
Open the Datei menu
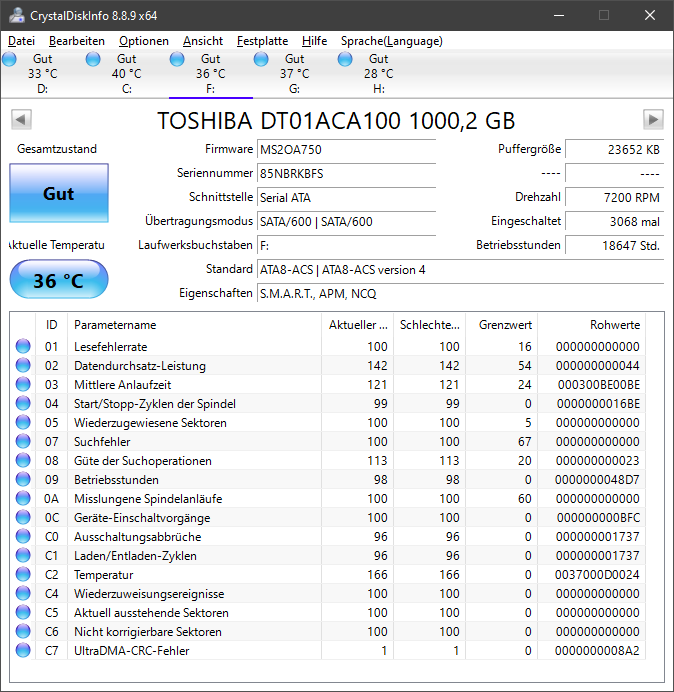coord(21,41)
